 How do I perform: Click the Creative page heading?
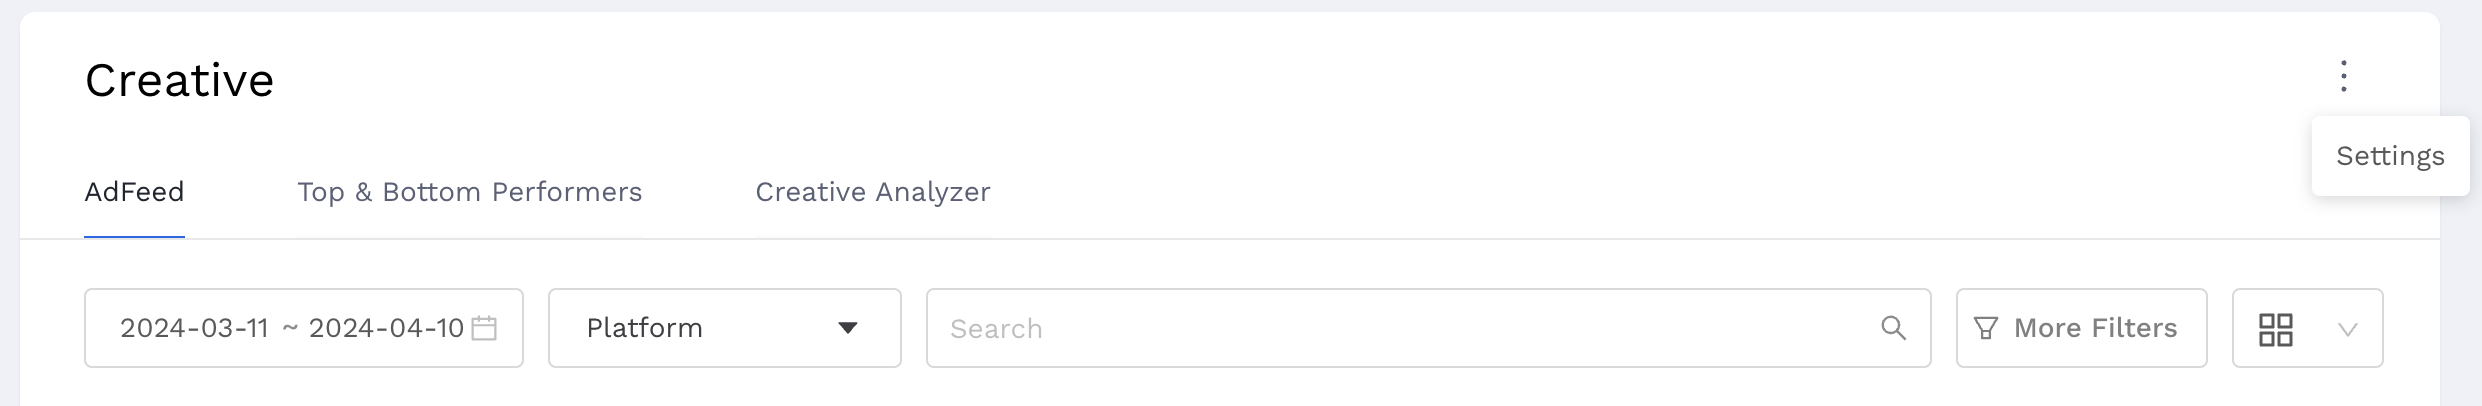click(x=179, y=80)
